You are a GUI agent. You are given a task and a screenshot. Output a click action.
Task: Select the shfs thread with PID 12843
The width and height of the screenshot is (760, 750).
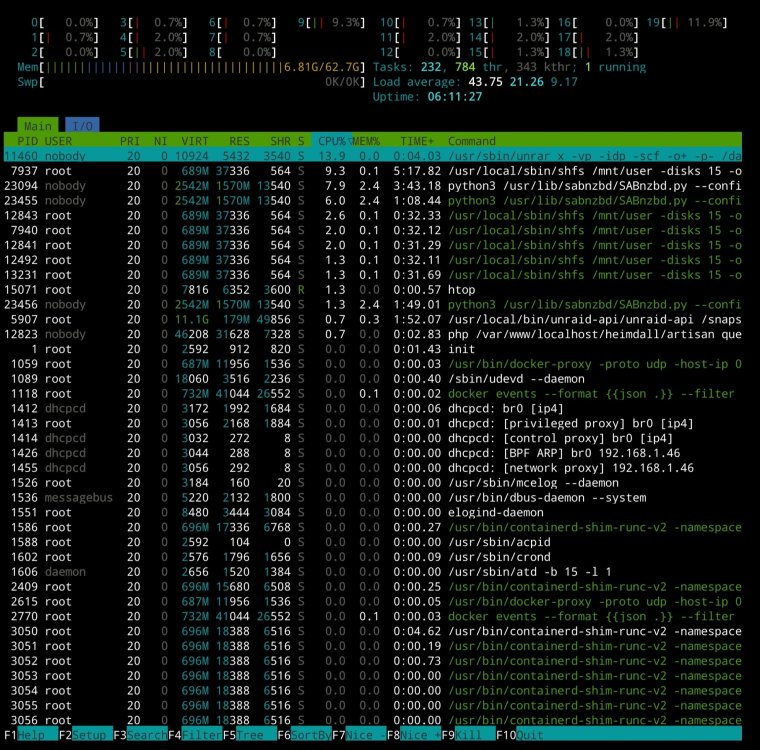point(373,215)
